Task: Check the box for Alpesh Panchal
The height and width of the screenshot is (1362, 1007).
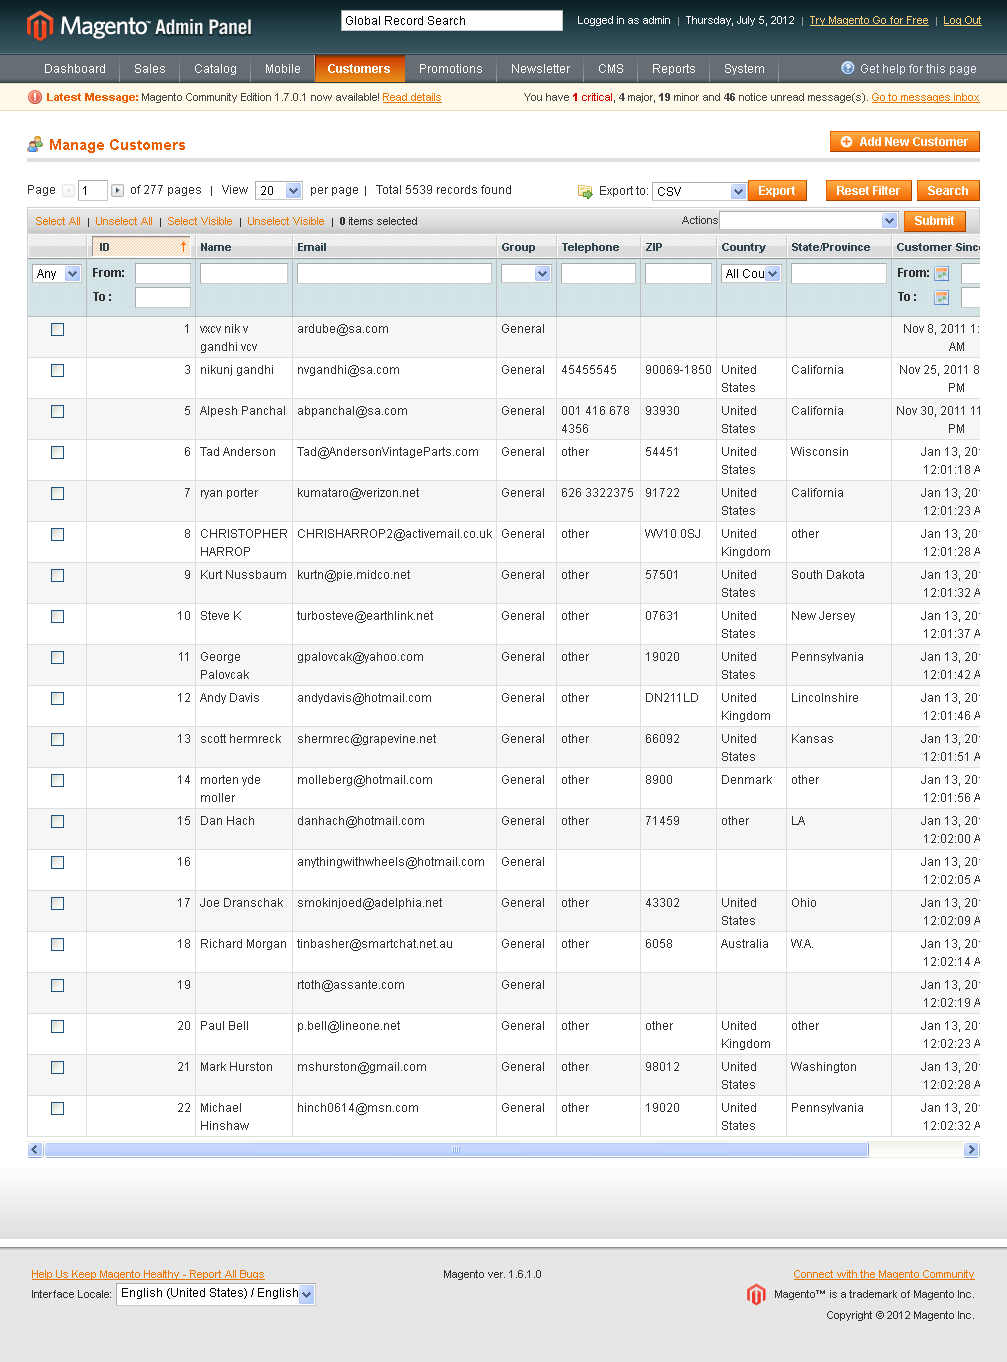Action: coord(57,411)
